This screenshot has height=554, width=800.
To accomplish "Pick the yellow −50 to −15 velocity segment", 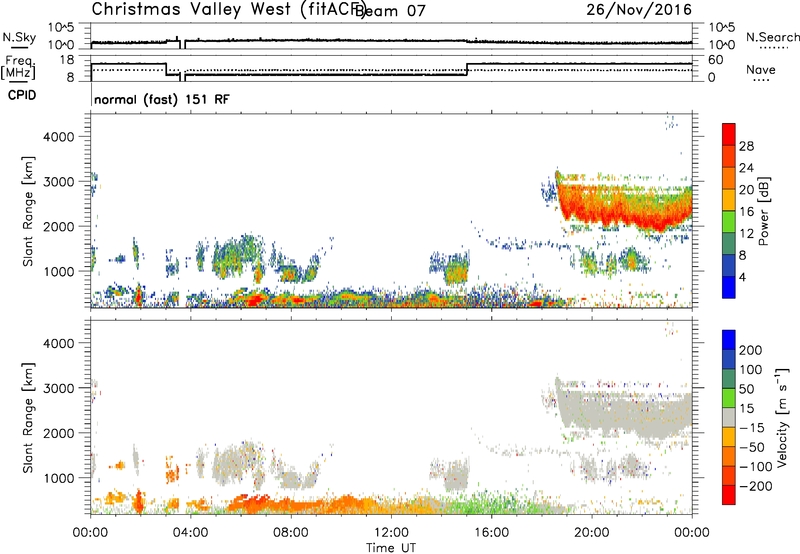I will point(729,437).
